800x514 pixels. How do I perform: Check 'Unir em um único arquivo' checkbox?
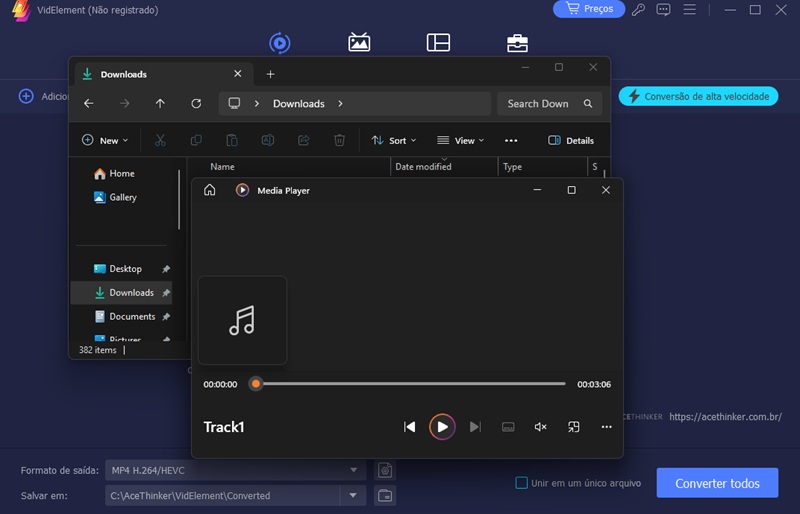pos(521,483)
